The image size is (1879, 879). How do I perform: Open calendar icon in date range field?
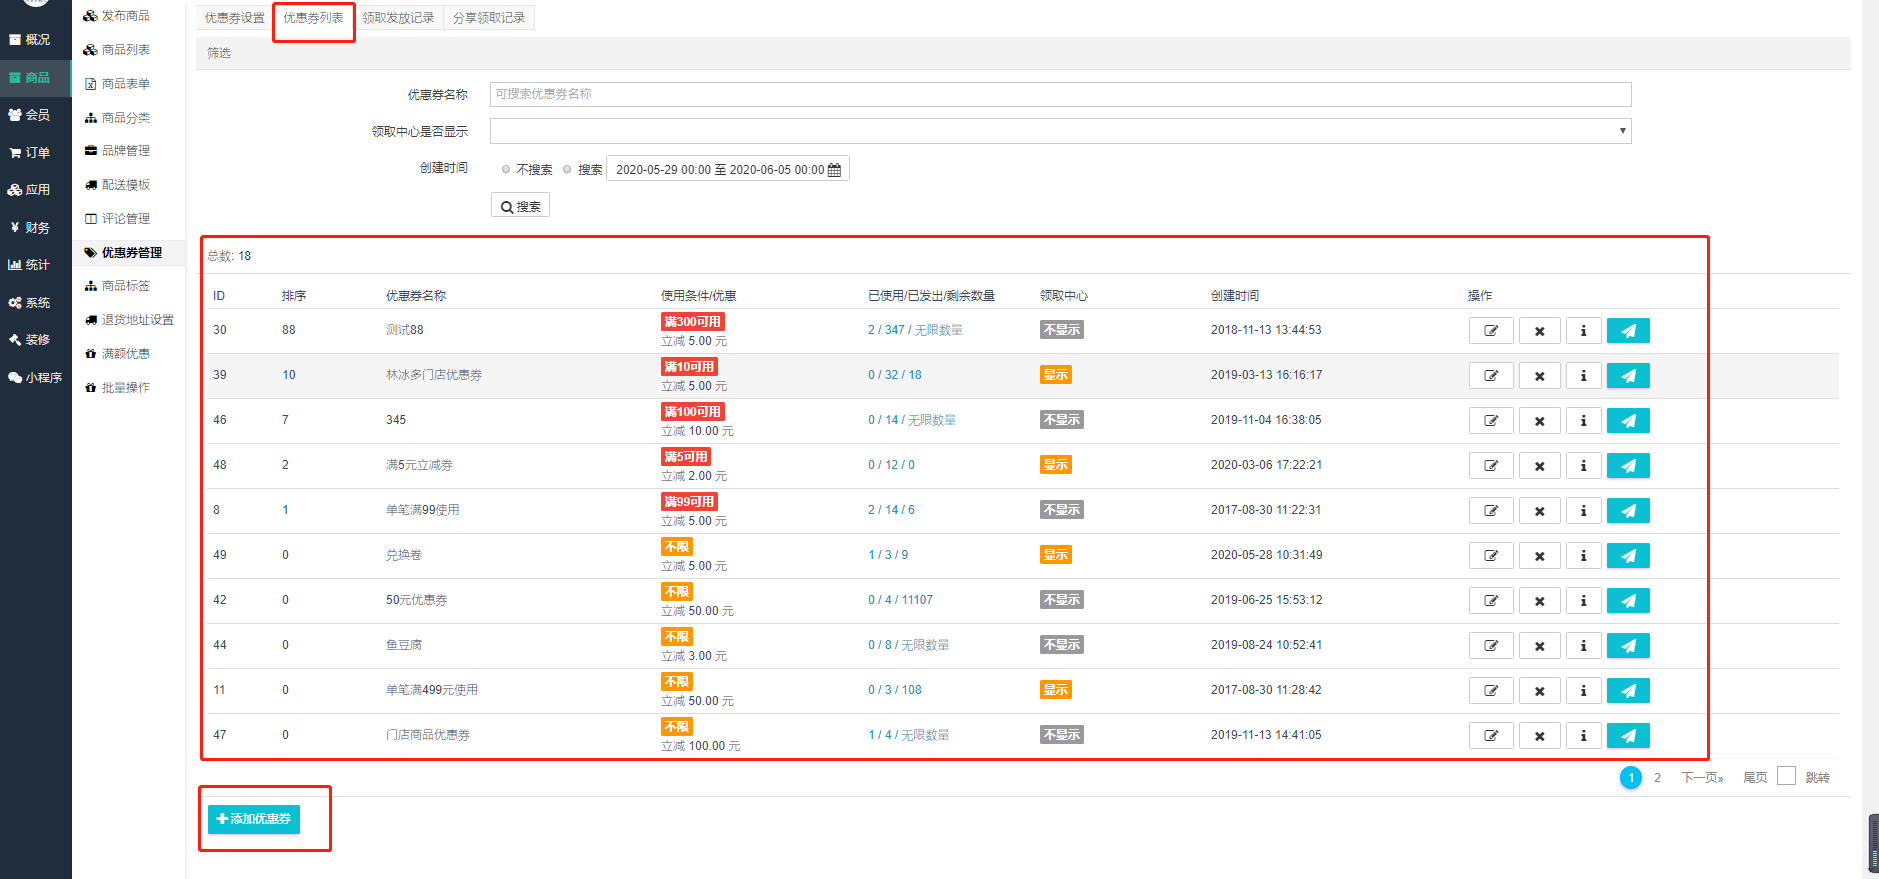834,170
